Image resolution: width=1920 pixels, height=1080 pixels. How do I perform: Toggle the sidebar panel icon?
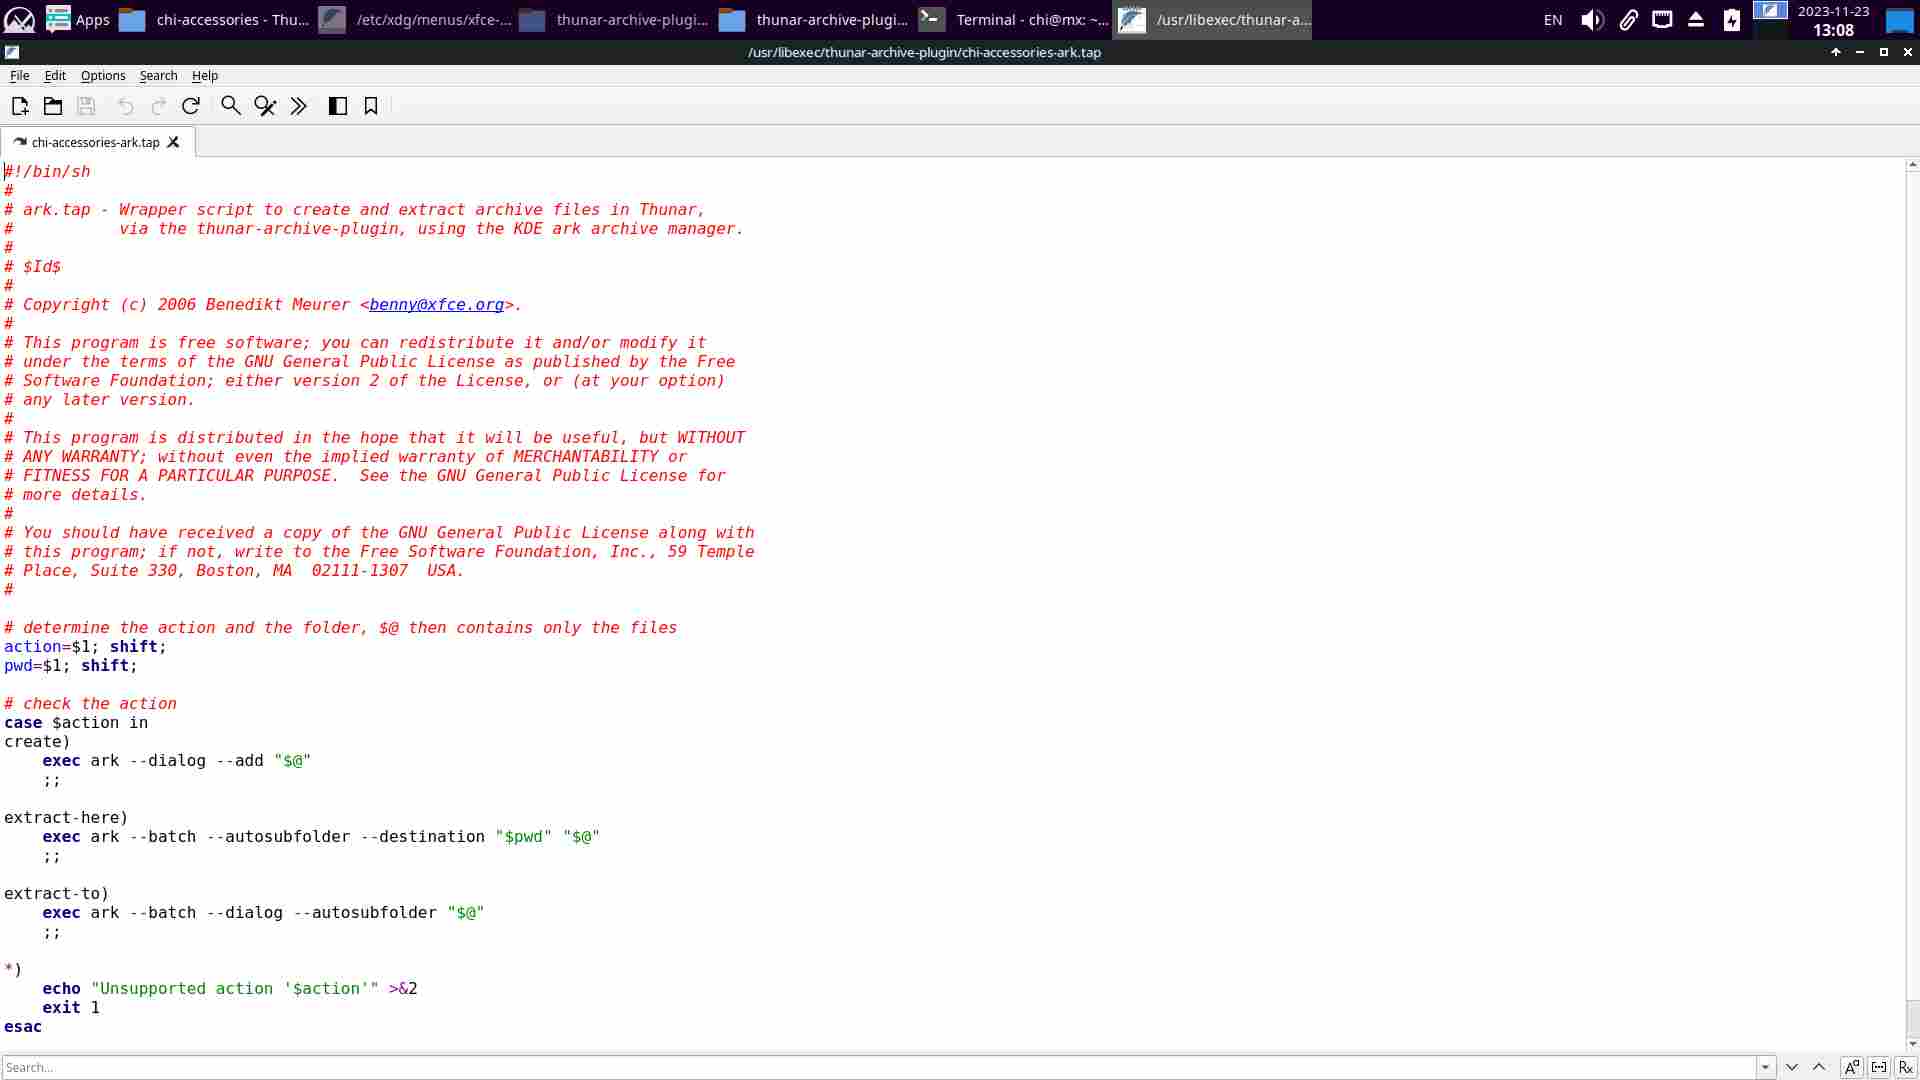point(338,106)
